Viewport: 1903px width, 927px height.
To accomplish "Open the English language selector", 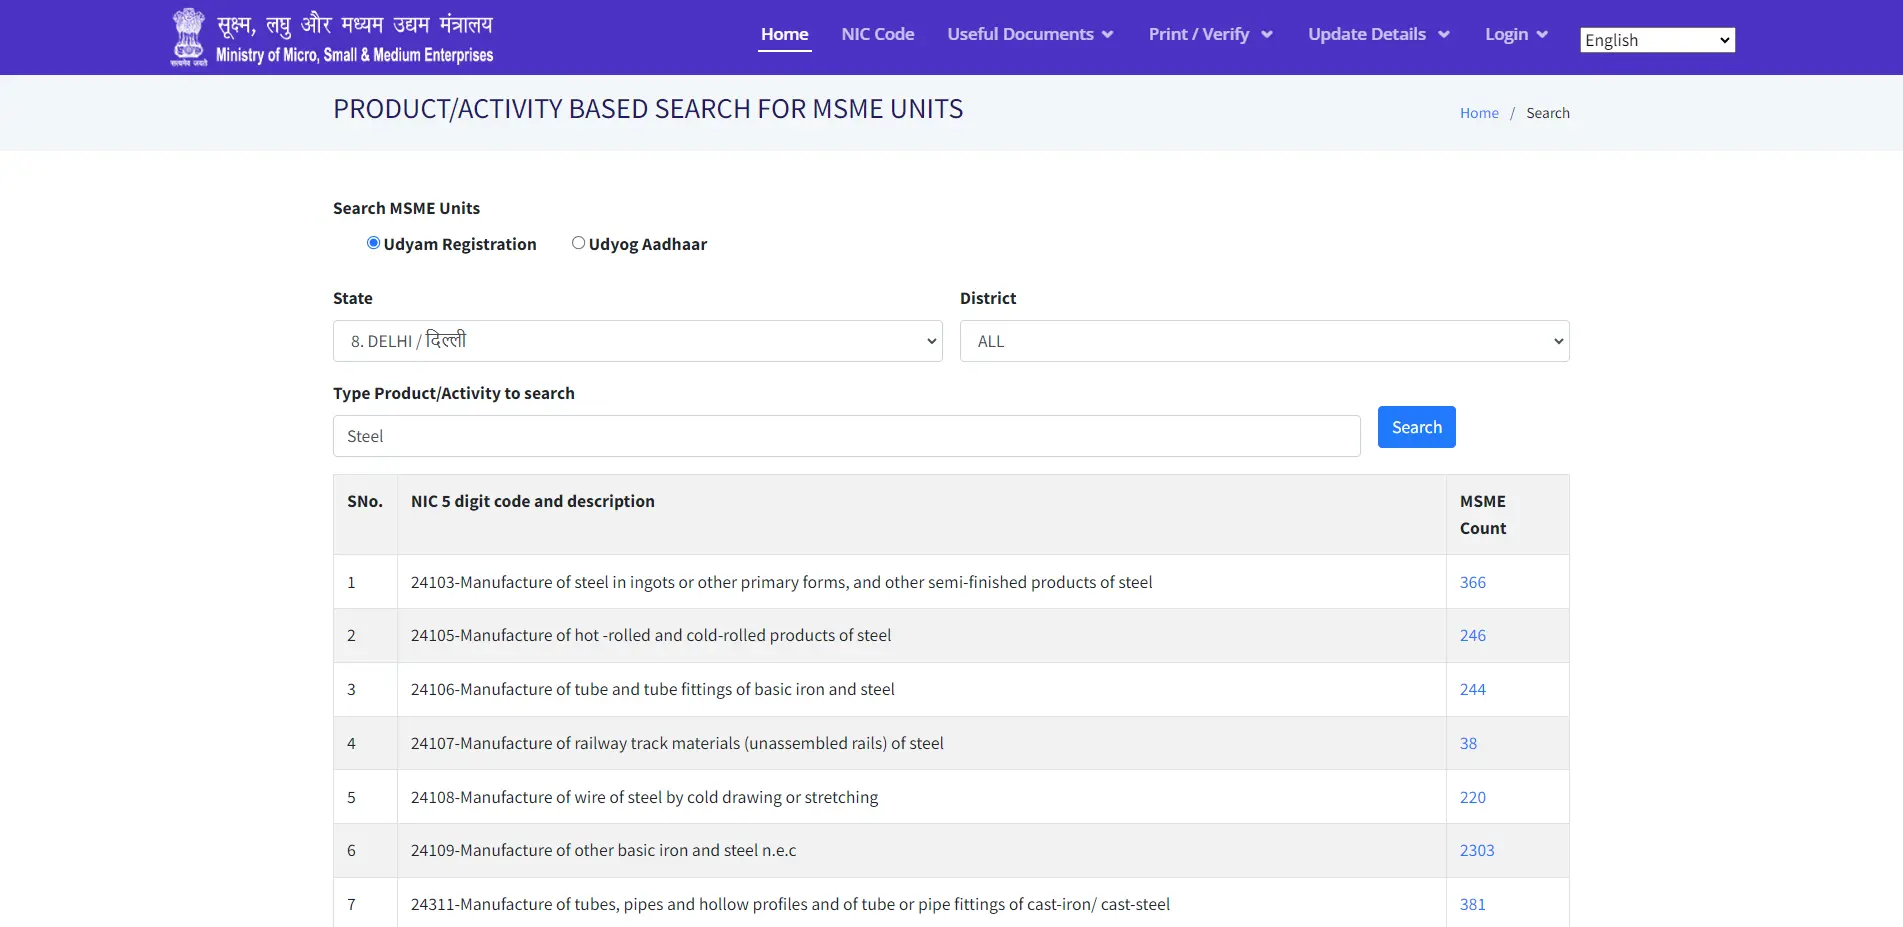I will [1656, 40].
